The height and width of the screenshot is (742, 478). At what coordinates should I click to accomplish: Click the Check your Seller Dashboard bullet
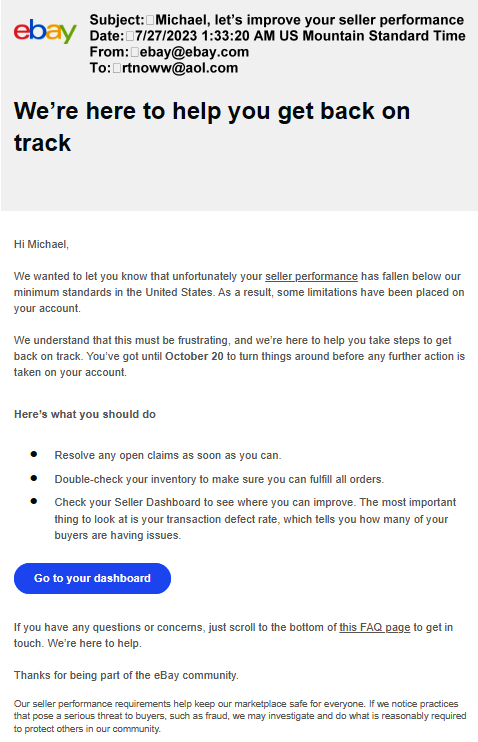(255, 519)
